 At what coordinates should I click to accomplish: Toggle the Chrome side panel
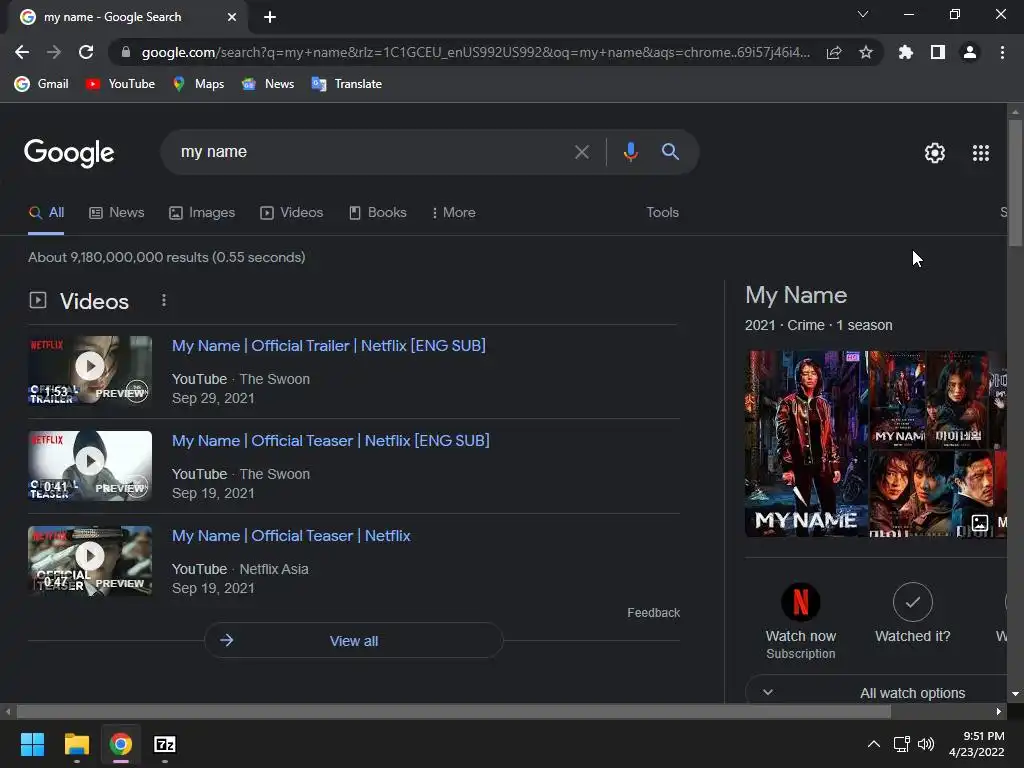tap(938, 52)
